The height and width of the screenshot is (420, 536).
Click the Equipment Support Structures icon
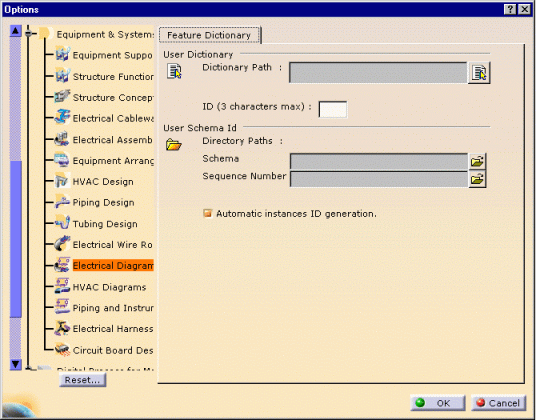(x=63, y=55)
